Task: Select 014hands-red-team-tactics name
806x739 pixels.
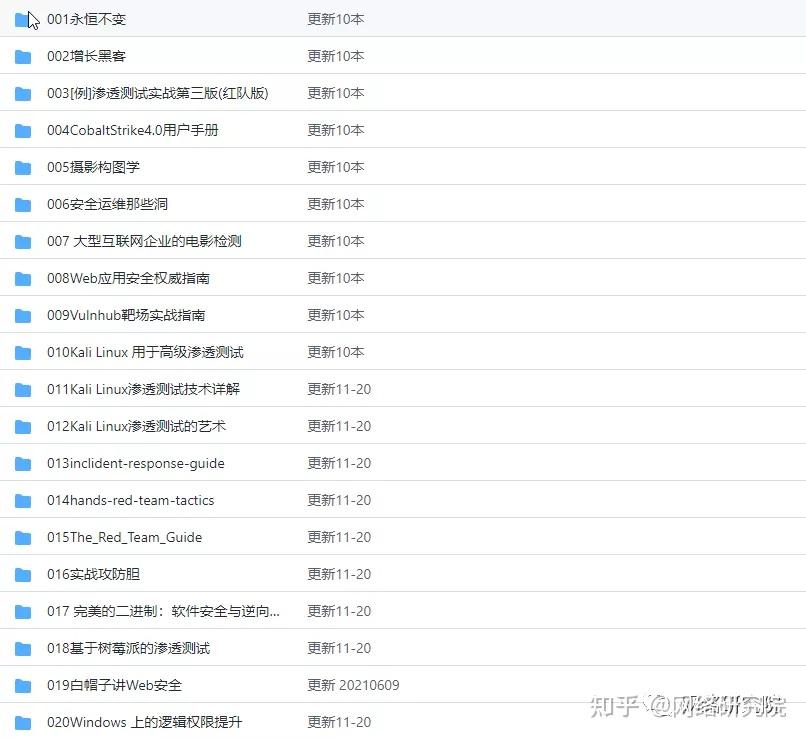Action: [x=131, y=500]
